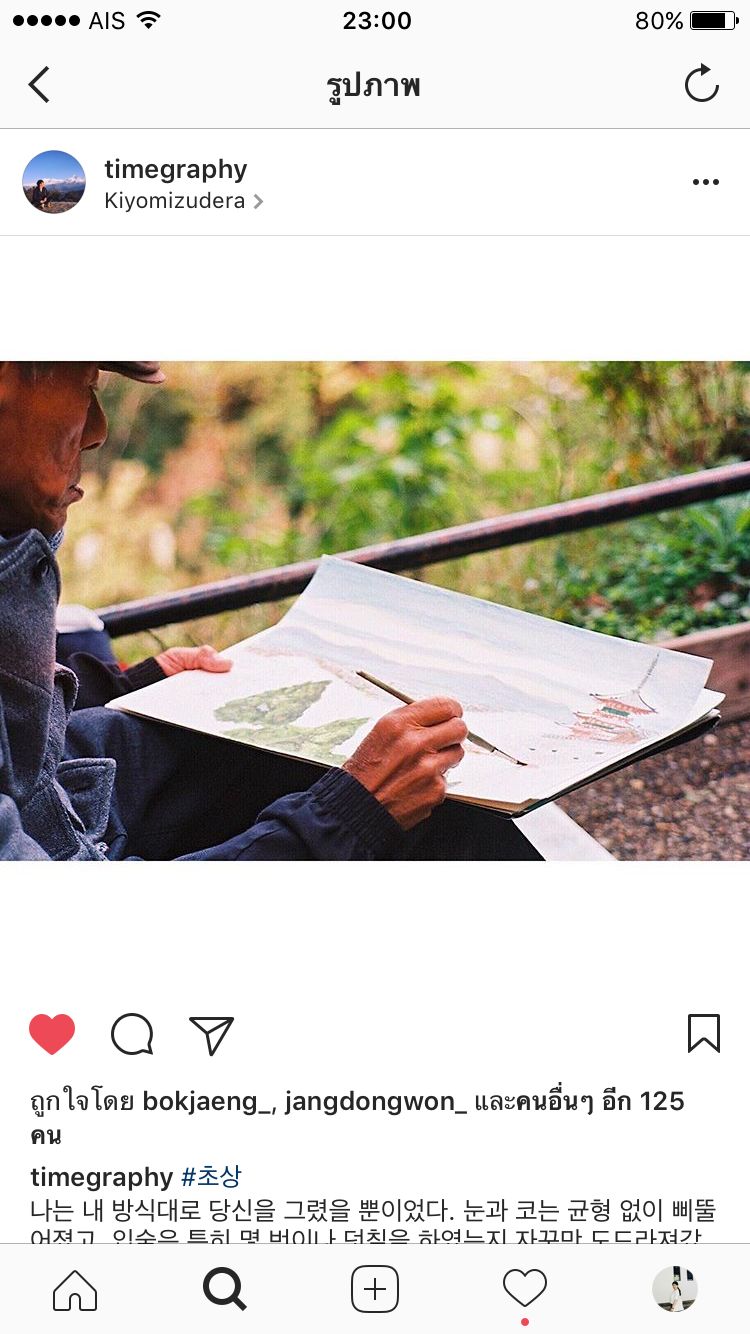Expand the Kiyomizudera location chevron
Viewport: 750px width, 1334px height.
click(x=258, y=201)
